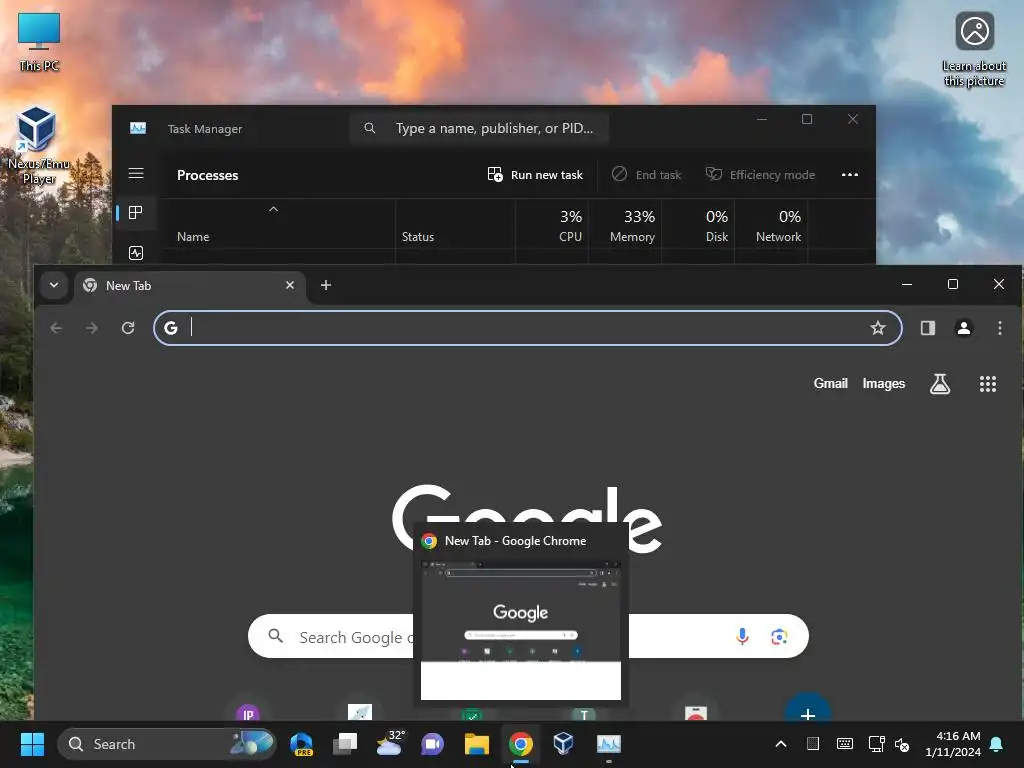
Task: Click Search Labs flask icon
Action: pyautogui.click(x=939, y=384)
